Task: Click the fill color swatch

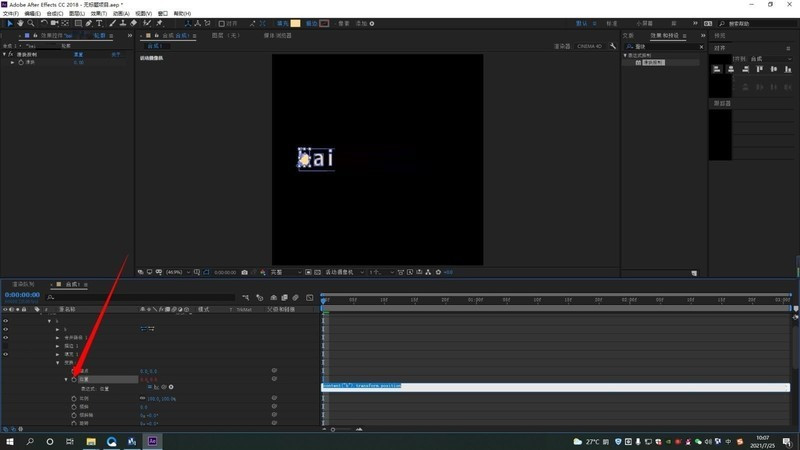Action: tap(295, 23)
